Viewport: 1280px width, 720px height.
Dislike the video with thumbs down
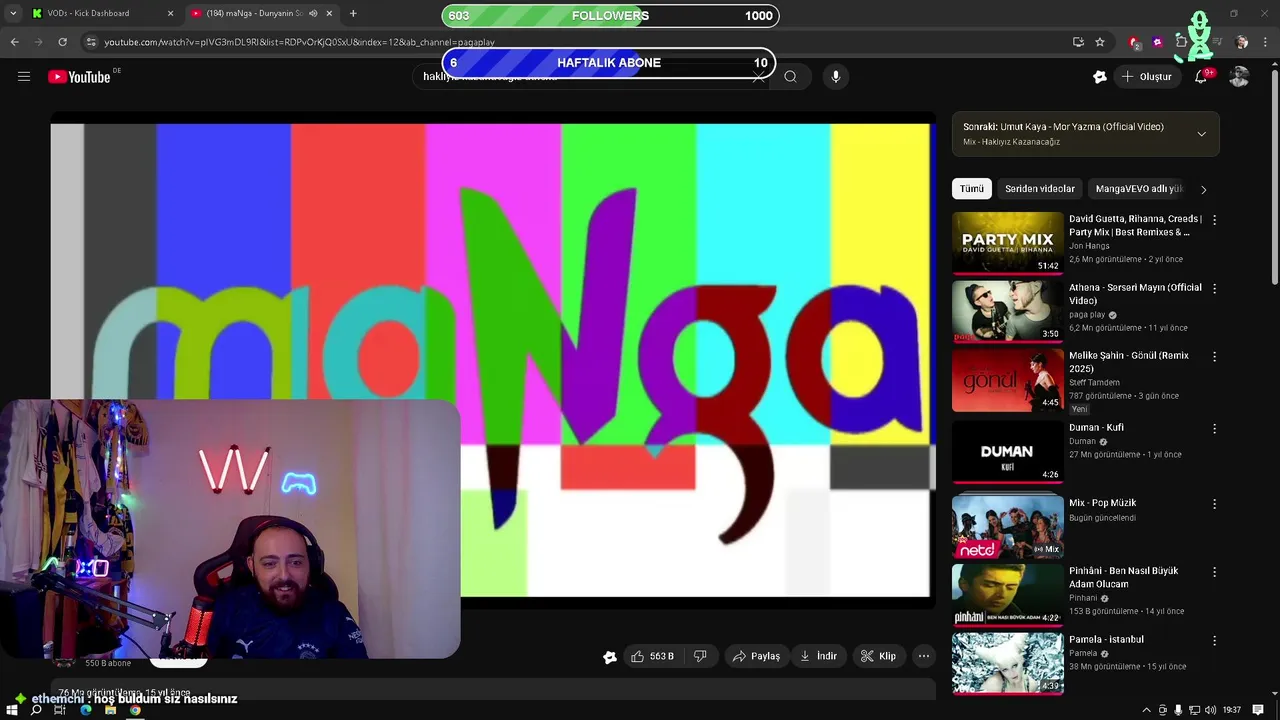coord(700,656)
